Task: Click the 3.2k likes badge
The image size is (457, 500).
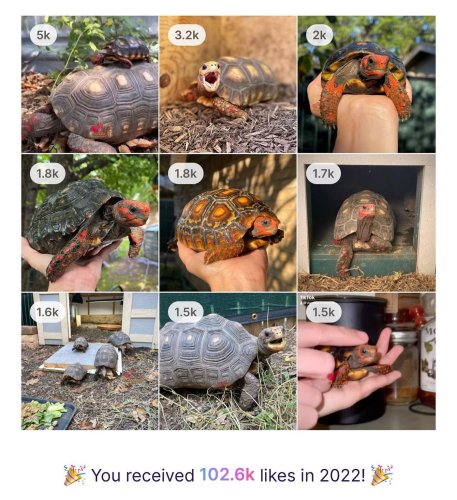Action: click(x=186, y=35)
